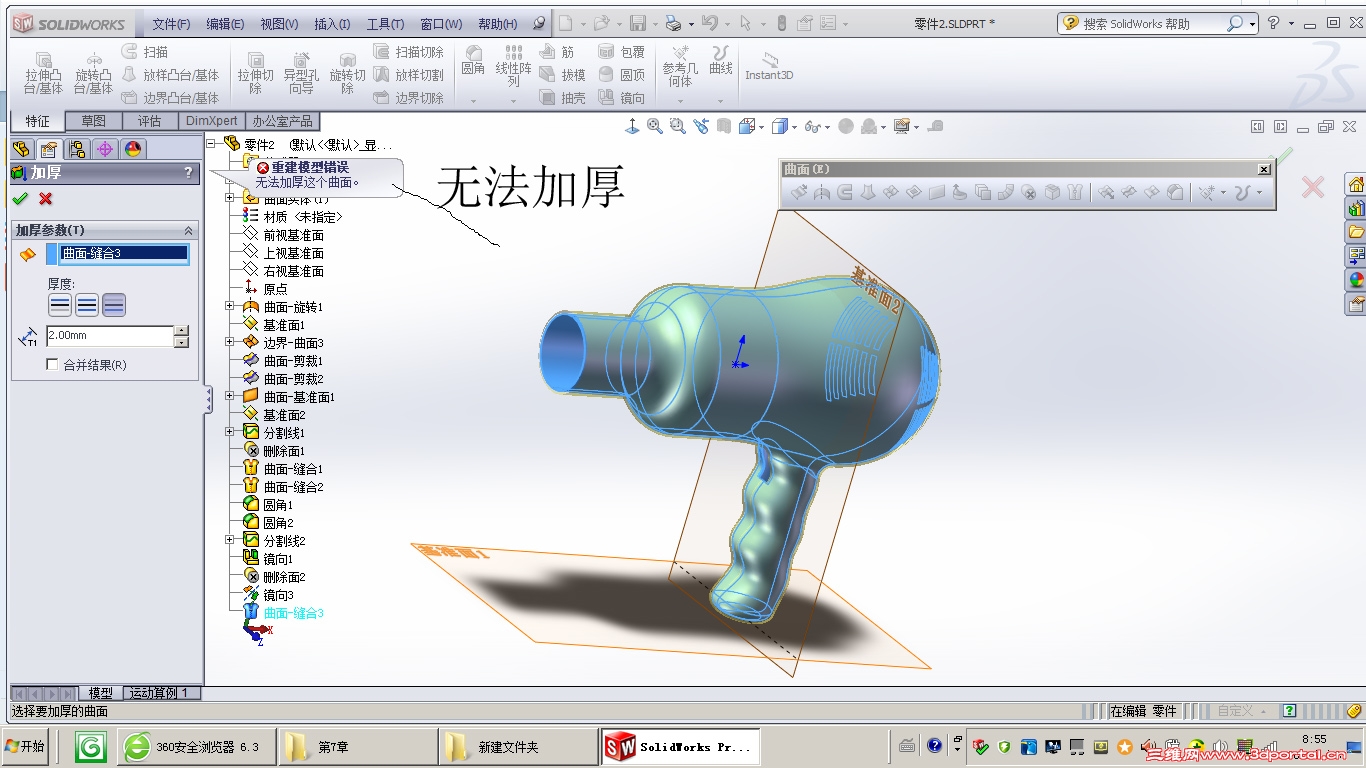The width and height of the screenshot is (1366, 768).
Task: Open the ConfigurationManager tab icon
Action: tap(76, 149)
